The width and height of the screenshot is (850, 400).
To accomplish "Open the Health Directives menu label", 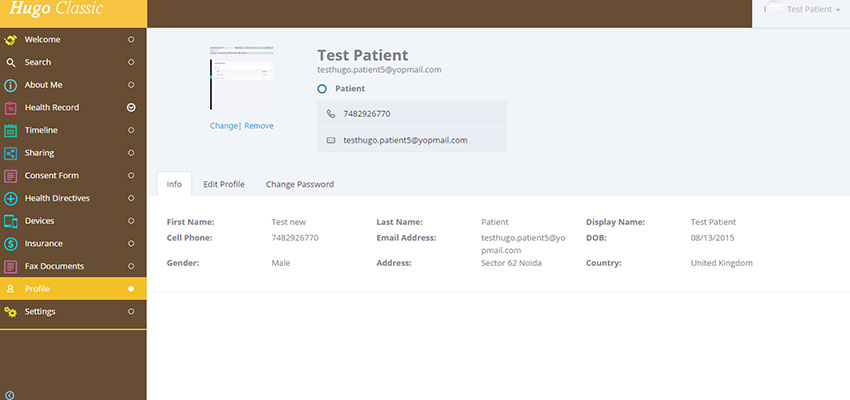I will click(x=57, y=198).
